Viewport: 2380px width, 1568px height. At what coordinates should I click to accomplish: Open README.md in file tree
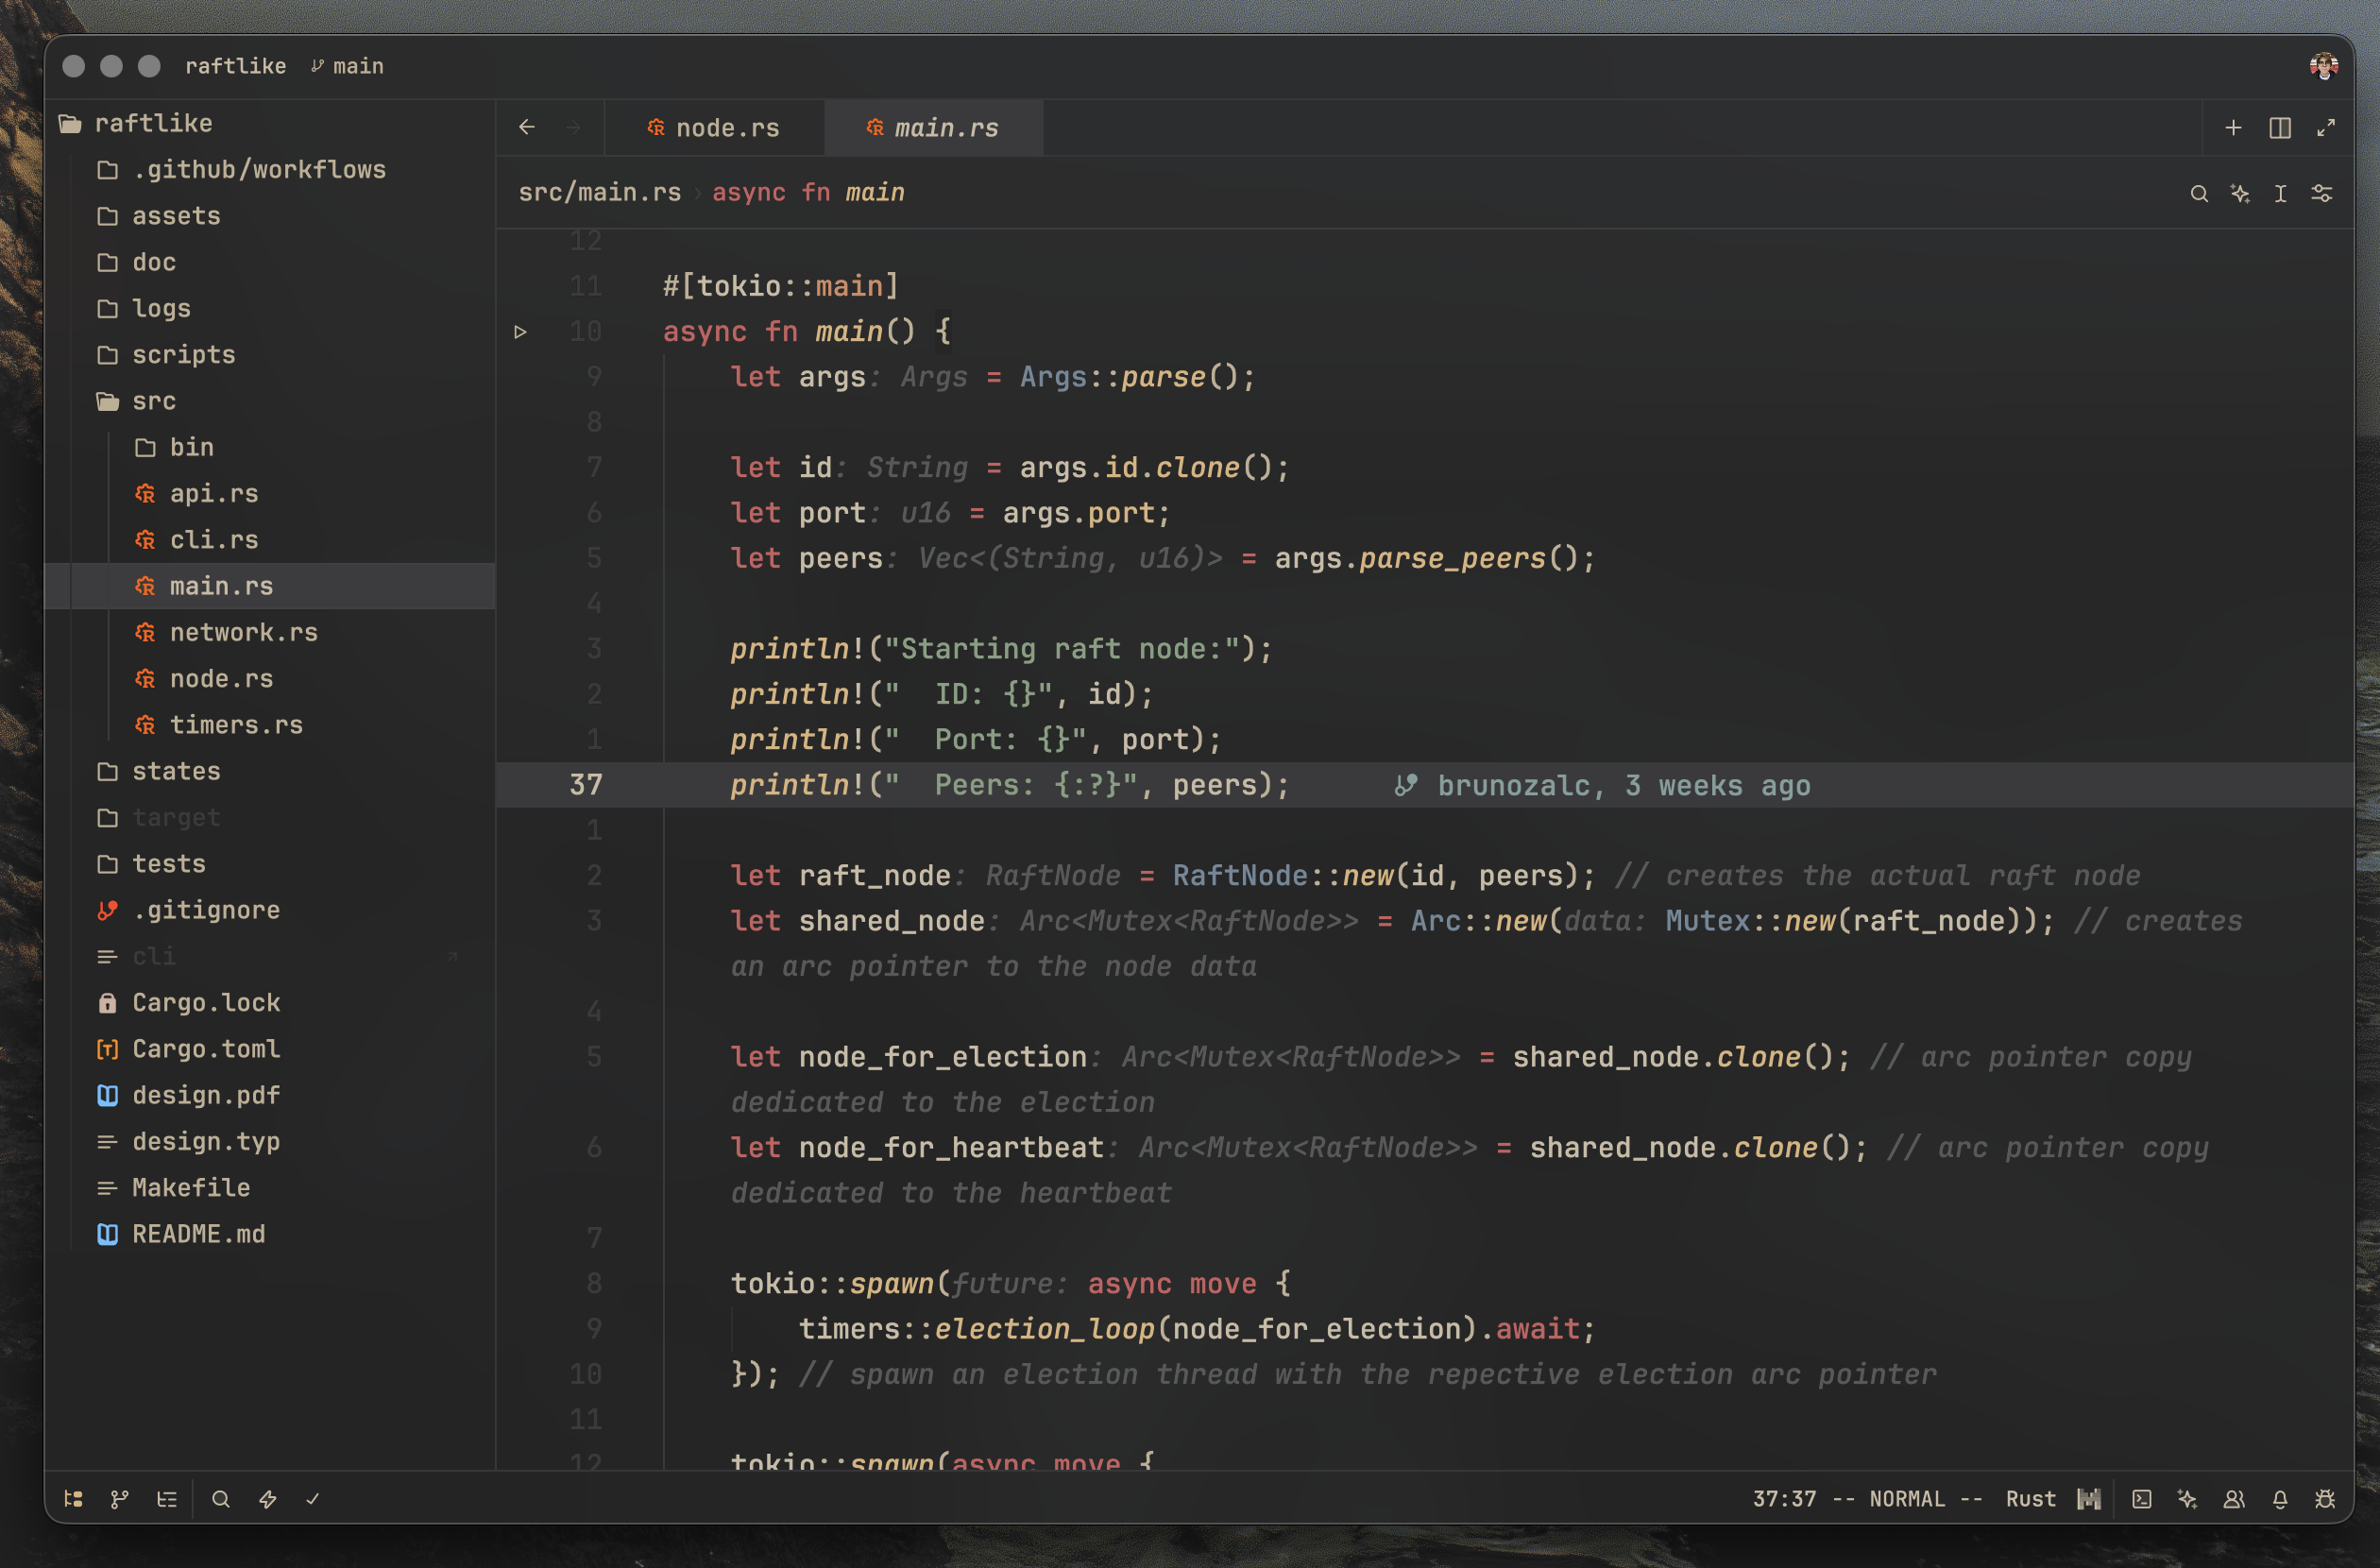click(270, 1234)
